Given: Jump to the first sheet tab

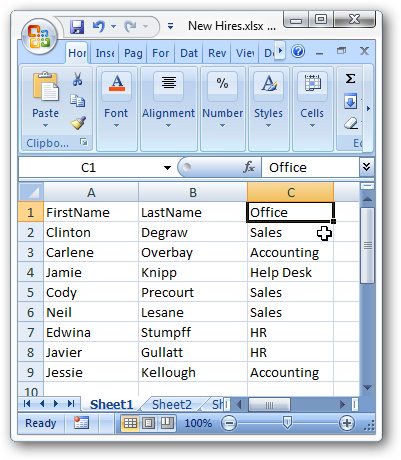Looking at the screenshot, I should pos(27,404).
